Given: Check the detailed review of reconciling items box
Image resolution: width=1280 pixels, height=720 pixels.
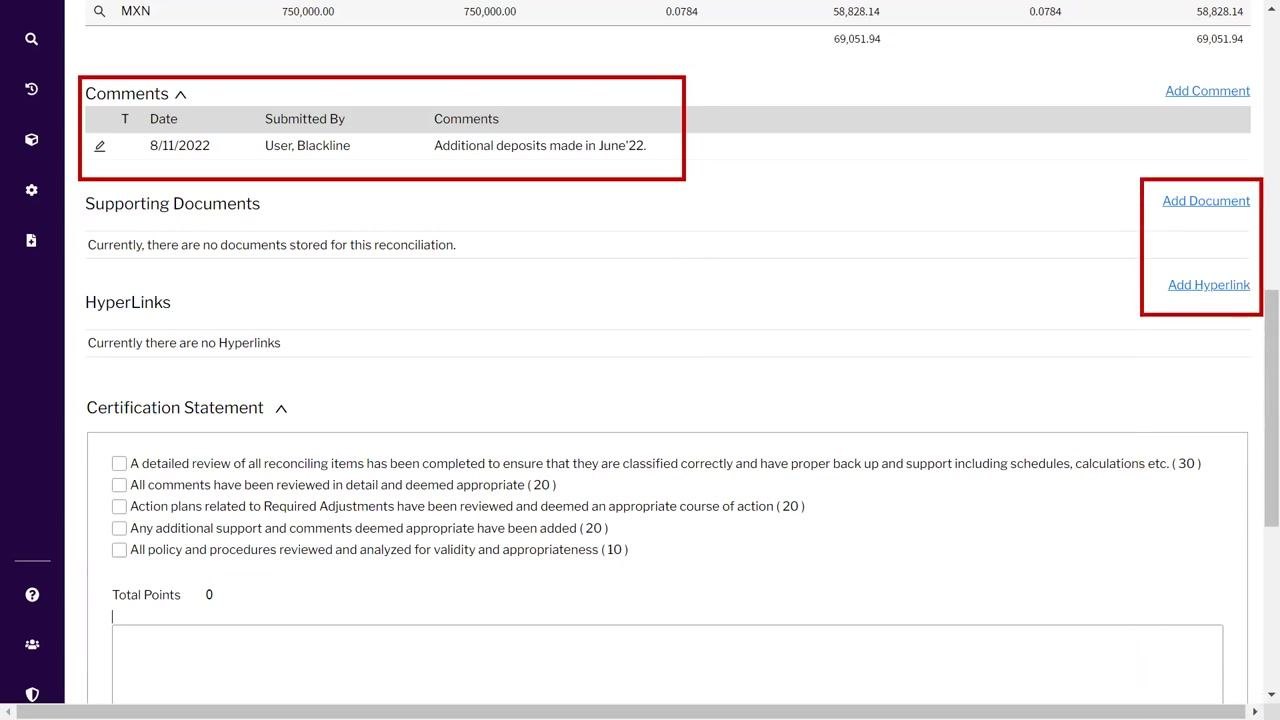Looking at the screenshot, I should coord(119,463).
